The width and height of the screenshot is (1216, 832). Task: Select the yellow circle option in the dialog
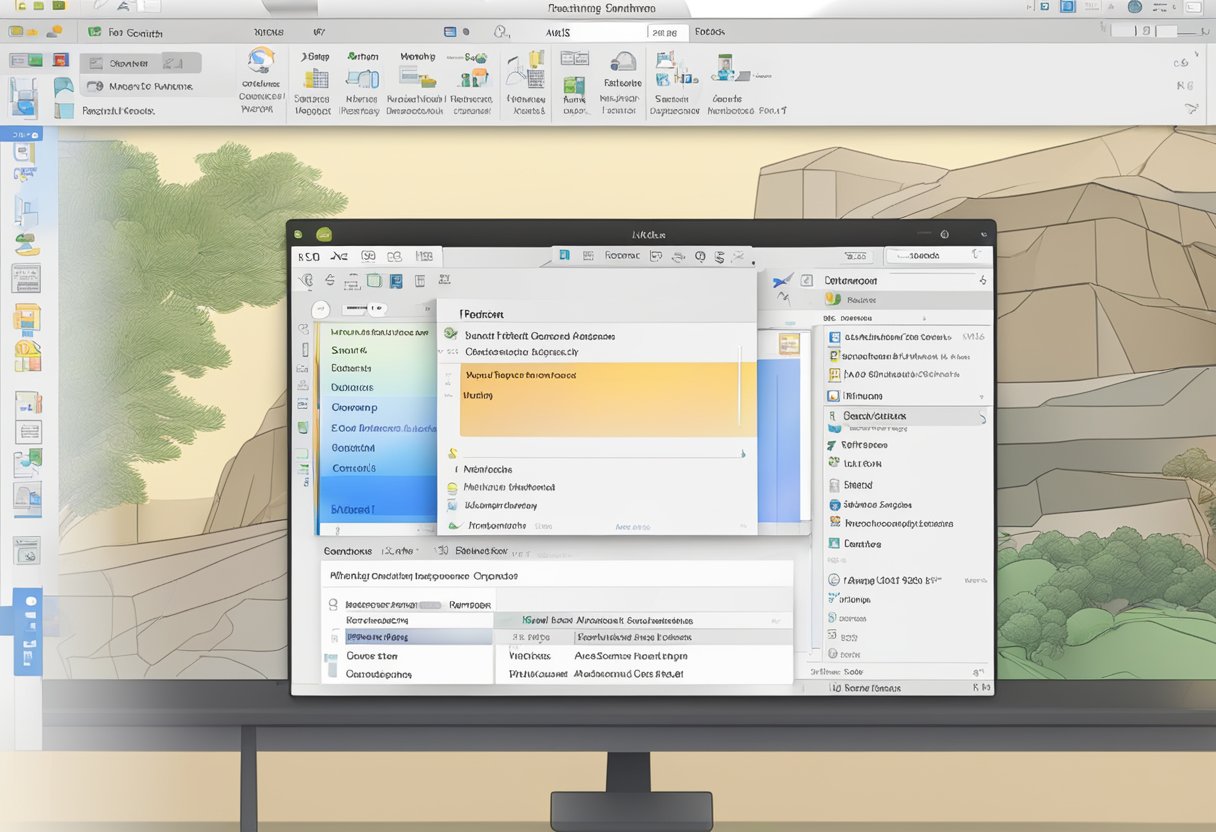click(452, 488)
